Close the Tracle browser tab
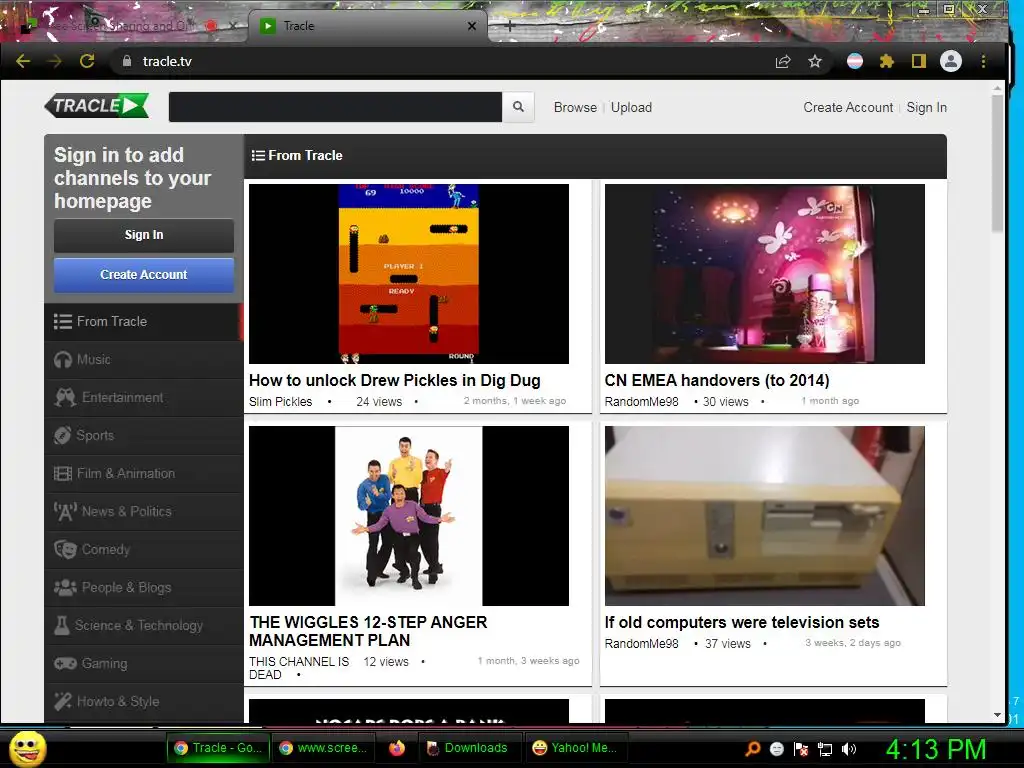The height and width of the screenshot is (768, 1024). point(472,26)
